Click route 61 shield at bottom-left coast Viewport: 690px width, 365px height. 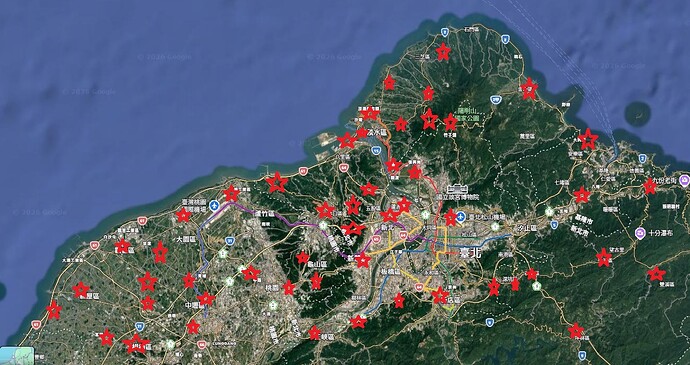click(x=36, y=325)
